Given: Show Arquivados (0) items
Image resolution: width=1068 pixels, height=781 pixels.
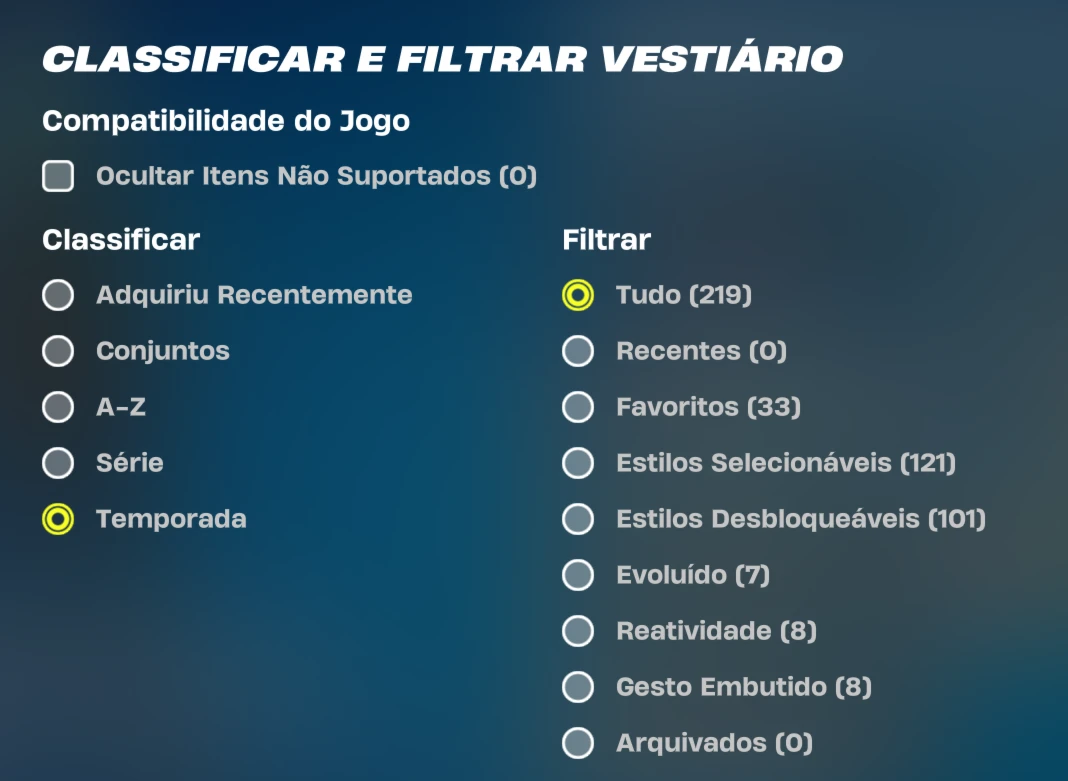Looking at the screenshot, I should [578, 744].
